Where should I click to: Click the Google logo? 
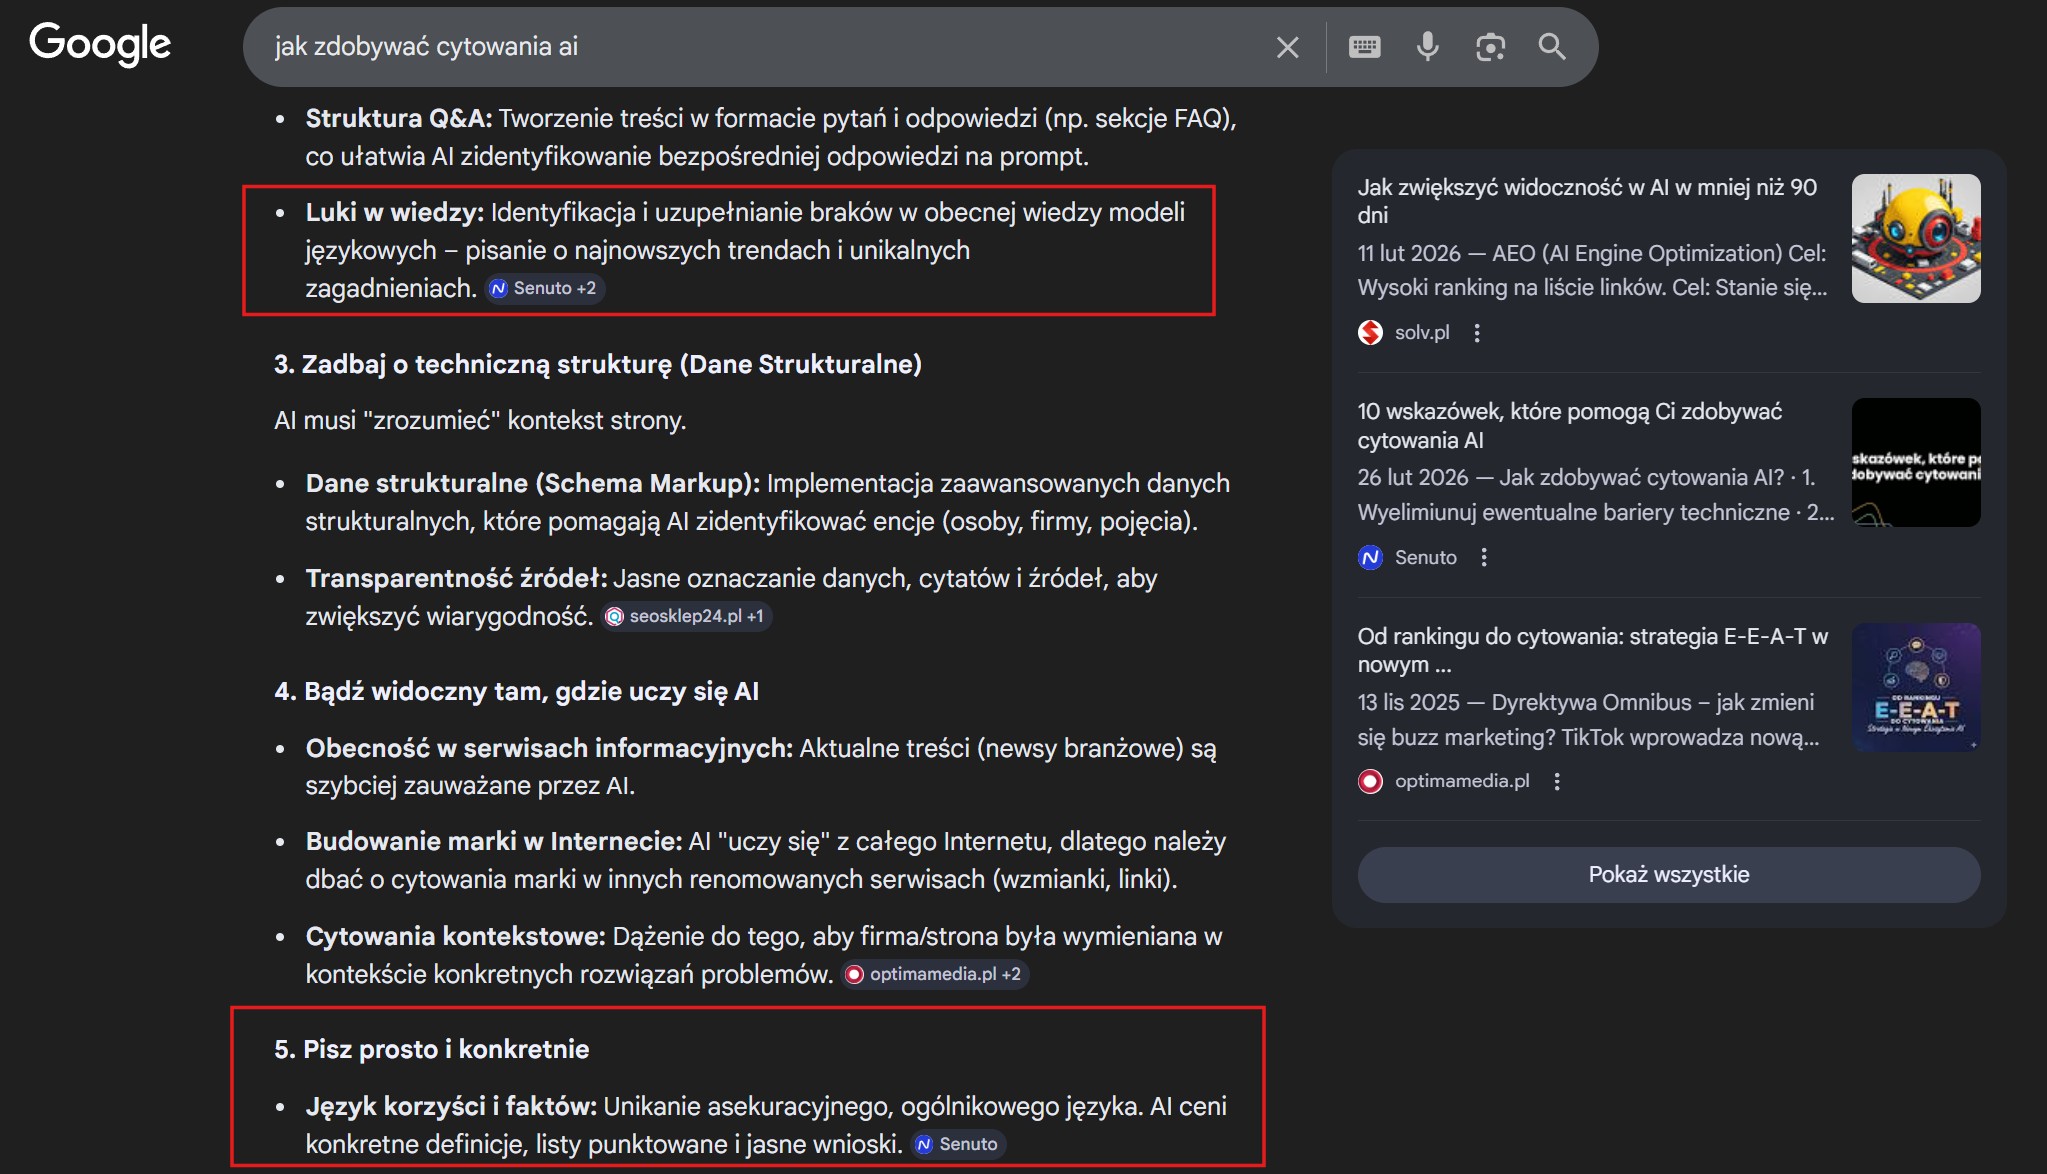click(x=99, y=43)
